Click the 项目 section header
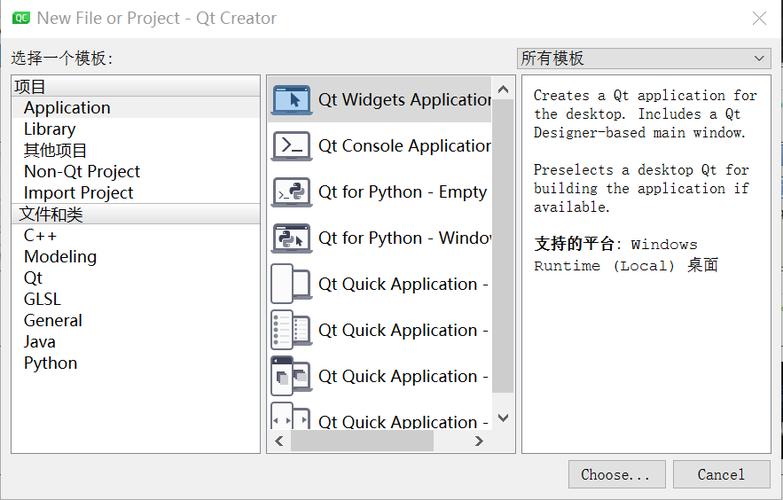Screen dimensions: 783x500 coord(136,86)
